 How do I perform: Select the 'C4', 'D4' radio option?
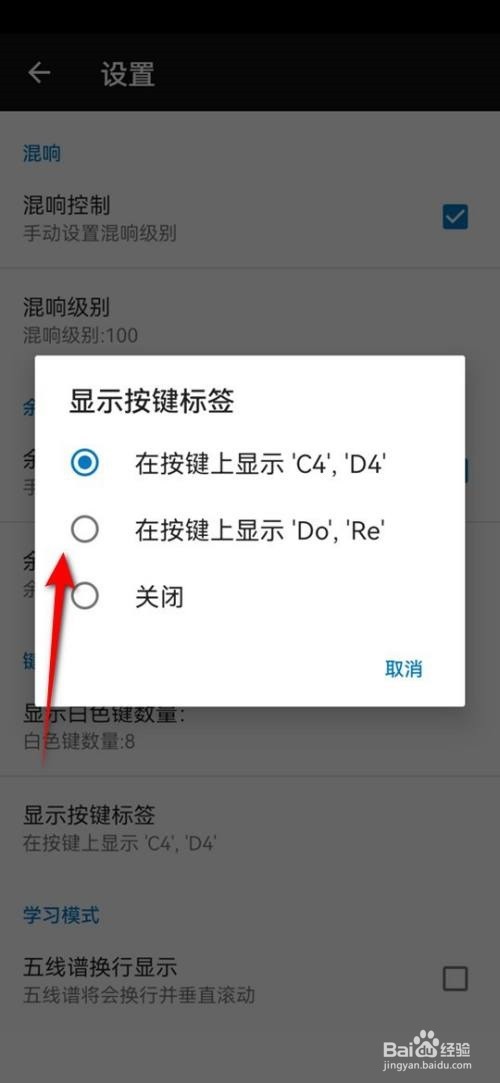click(85, 463)
